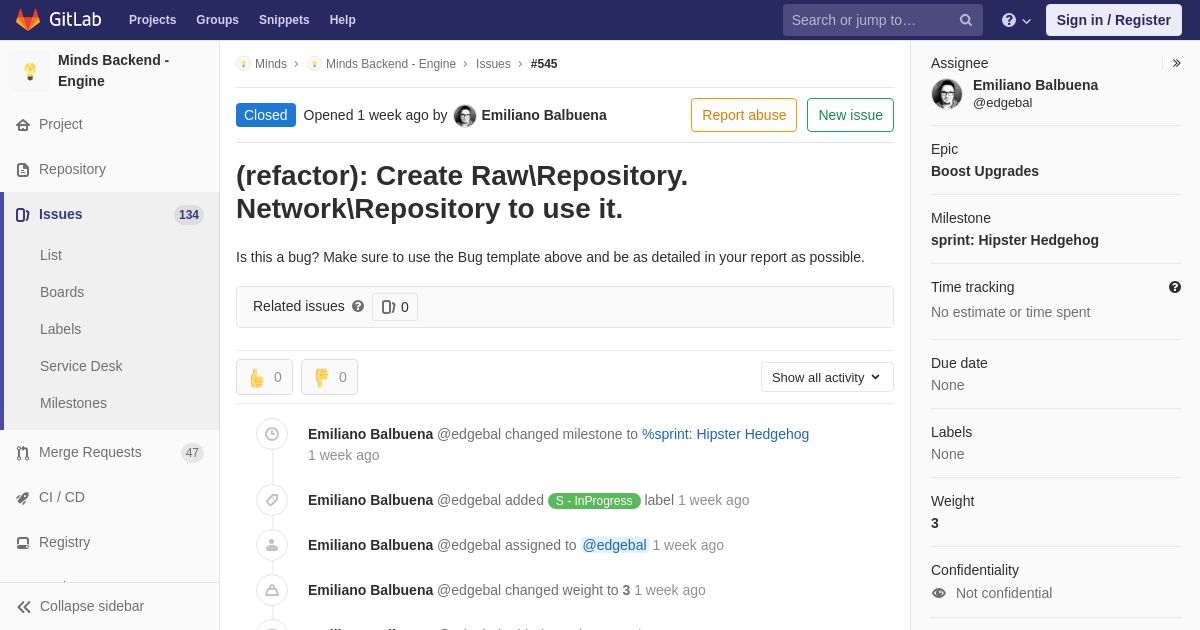This screenshot has height=630, width=1200.
Task: Click the weight icon beside weight change
Action: (272, 590)
